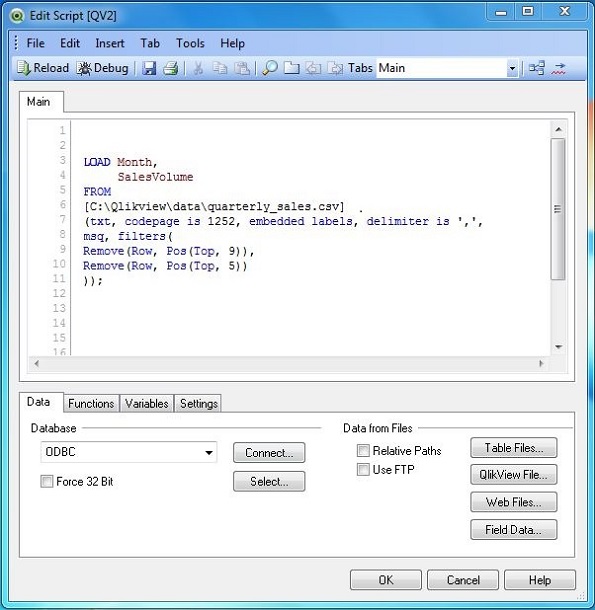
Task: Check the Relative Paths option
Action: tap(363, 450)
